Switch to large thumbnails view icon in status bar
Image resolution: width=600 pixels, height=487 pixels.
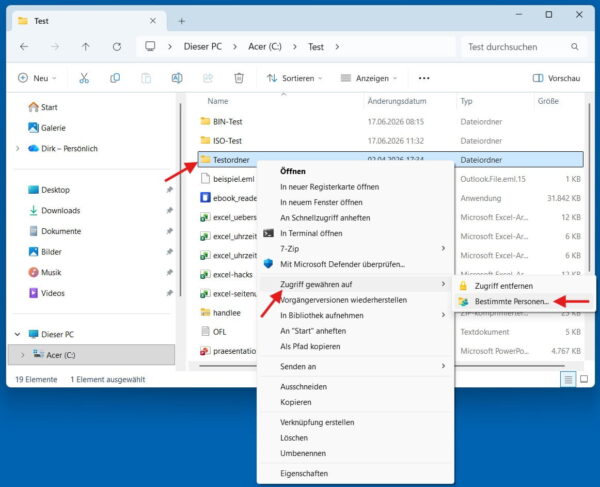coord(584,379)
